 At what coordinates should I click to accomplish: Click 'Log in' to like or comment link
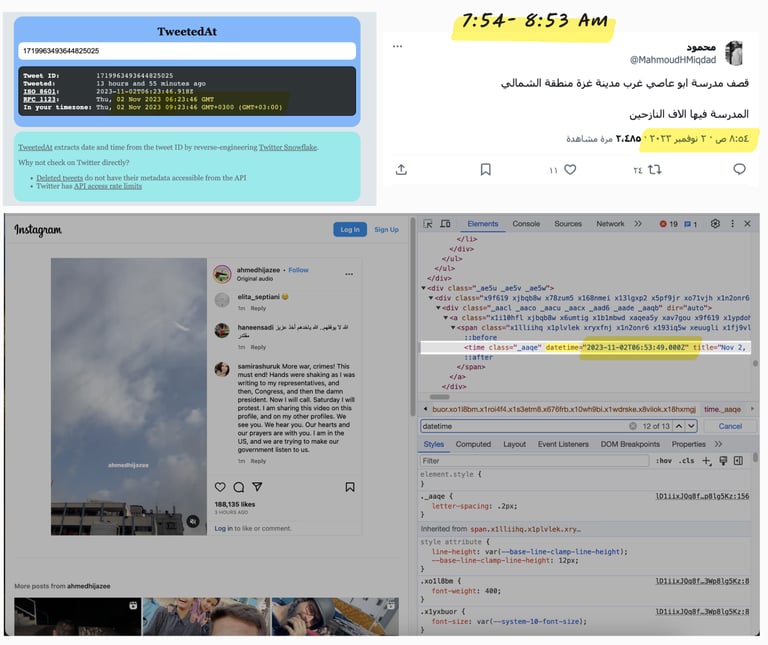[x=223, y=528]
